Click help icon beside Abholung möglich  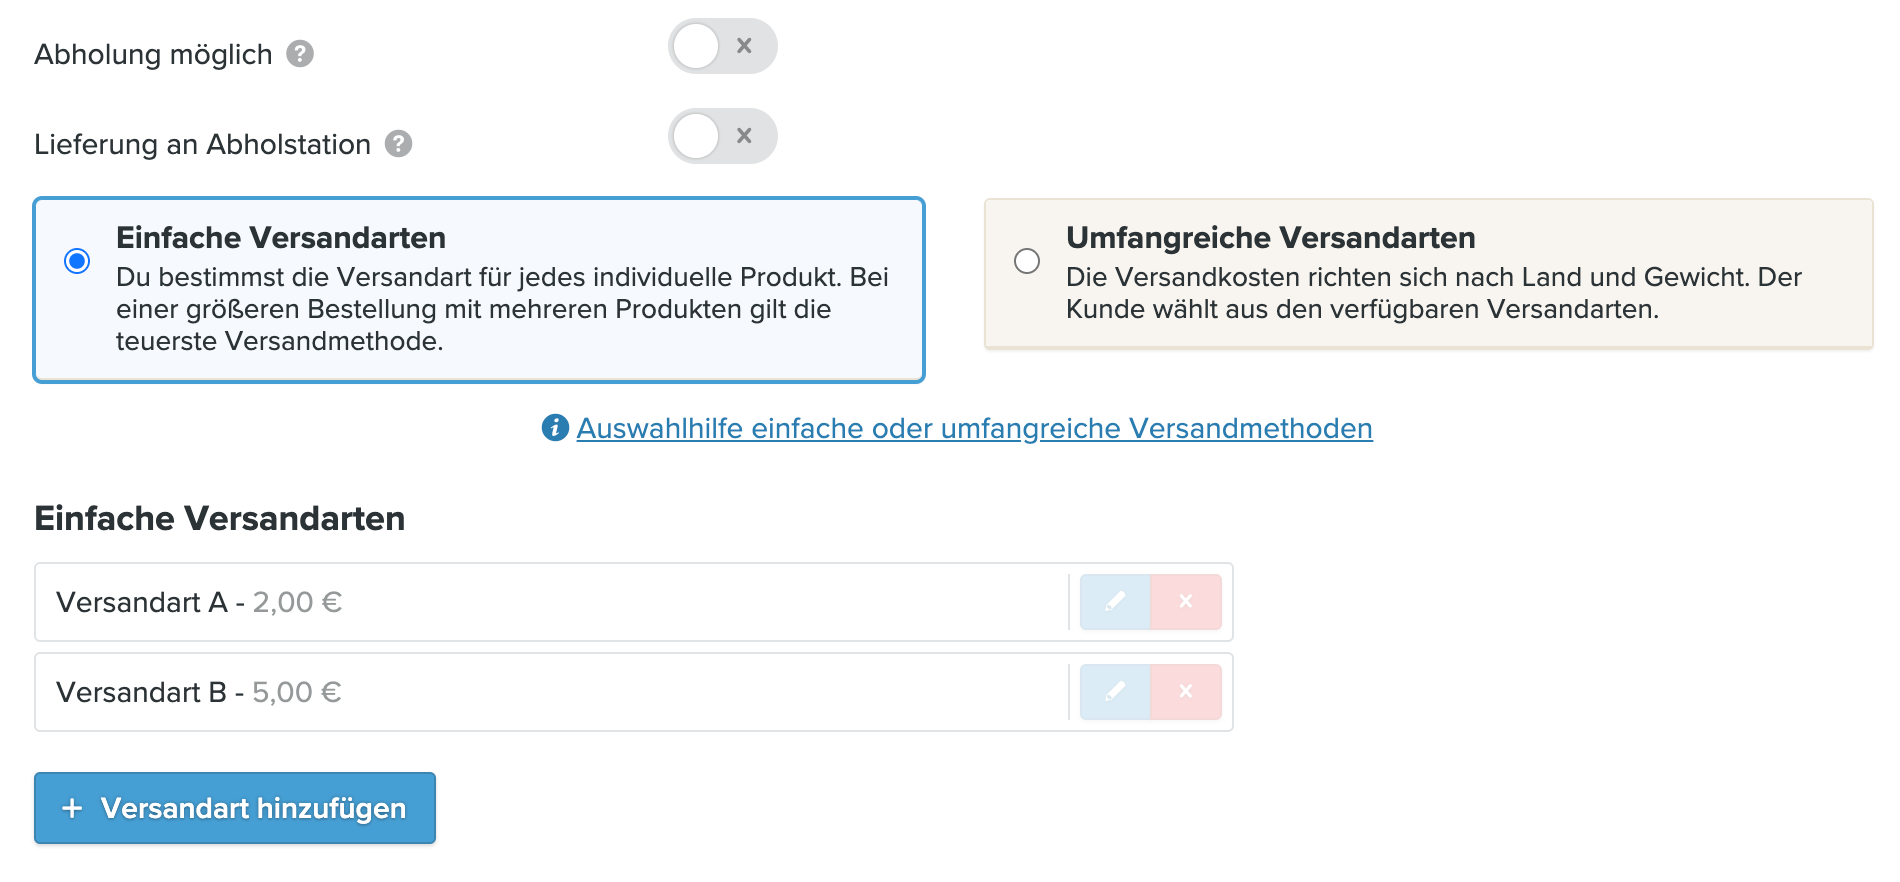[x=300, y=54]
